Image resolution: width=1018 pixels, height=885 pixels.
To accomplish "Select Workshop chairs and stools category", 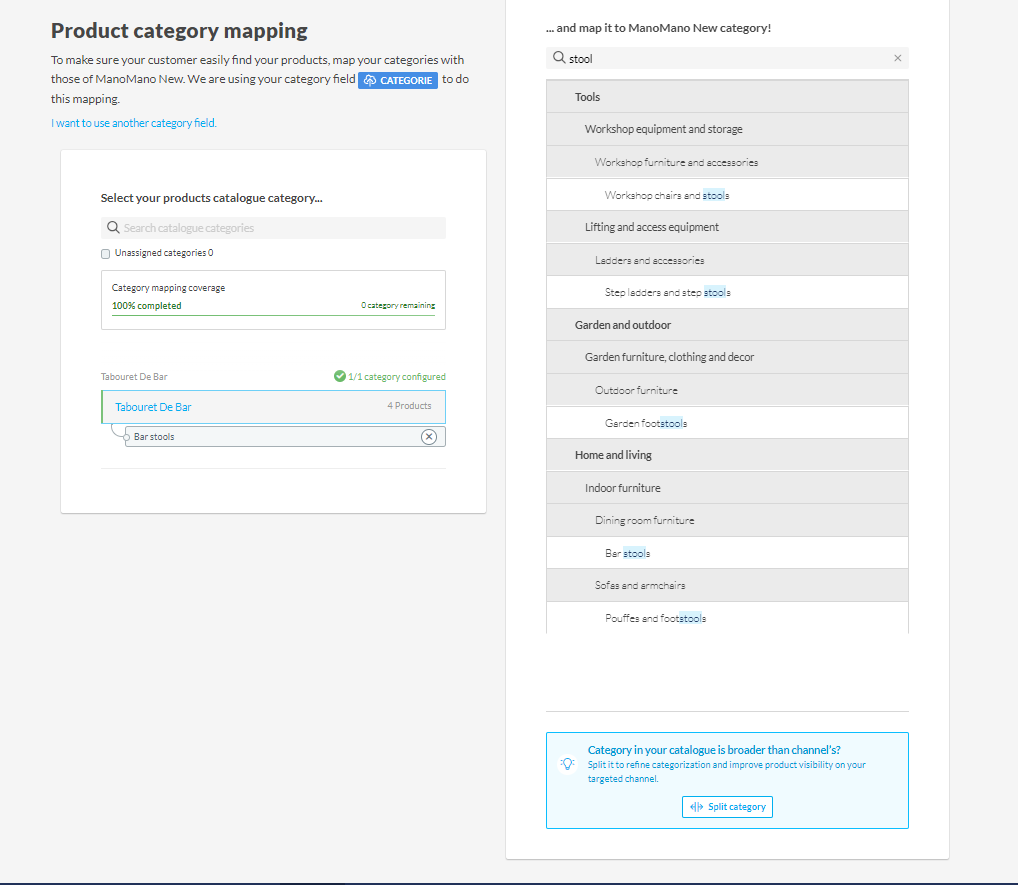I will click(667, 195).
